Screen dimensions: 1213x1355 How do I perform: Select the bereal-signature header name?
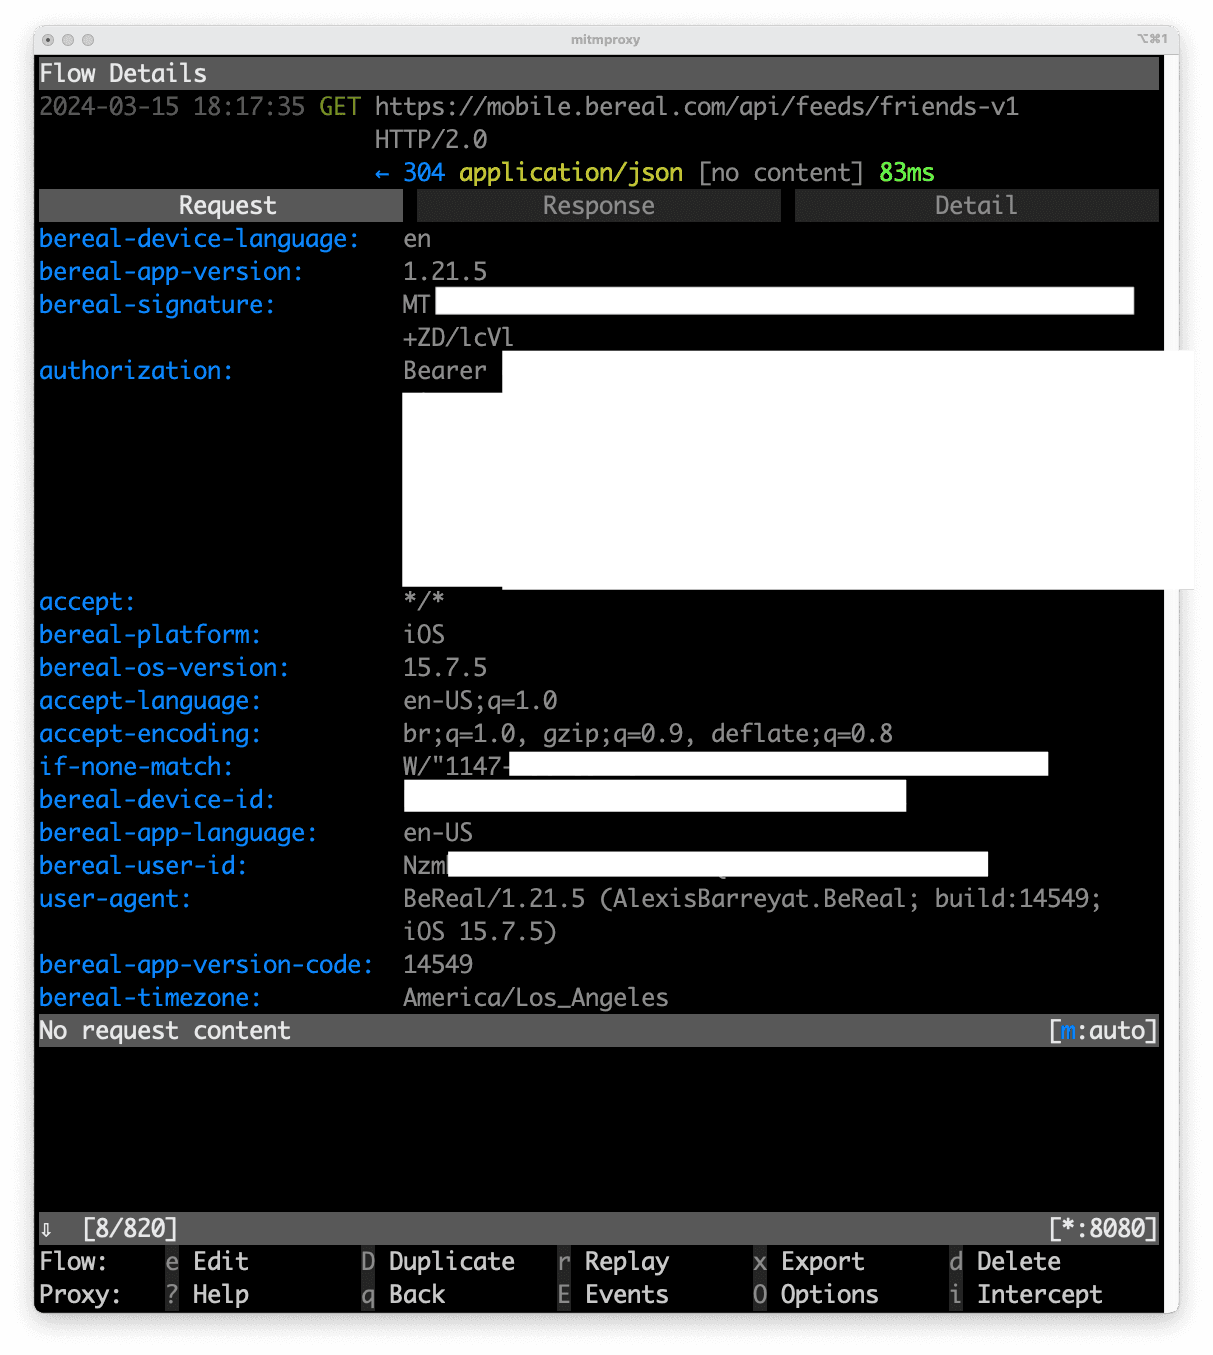click(157, 305)
